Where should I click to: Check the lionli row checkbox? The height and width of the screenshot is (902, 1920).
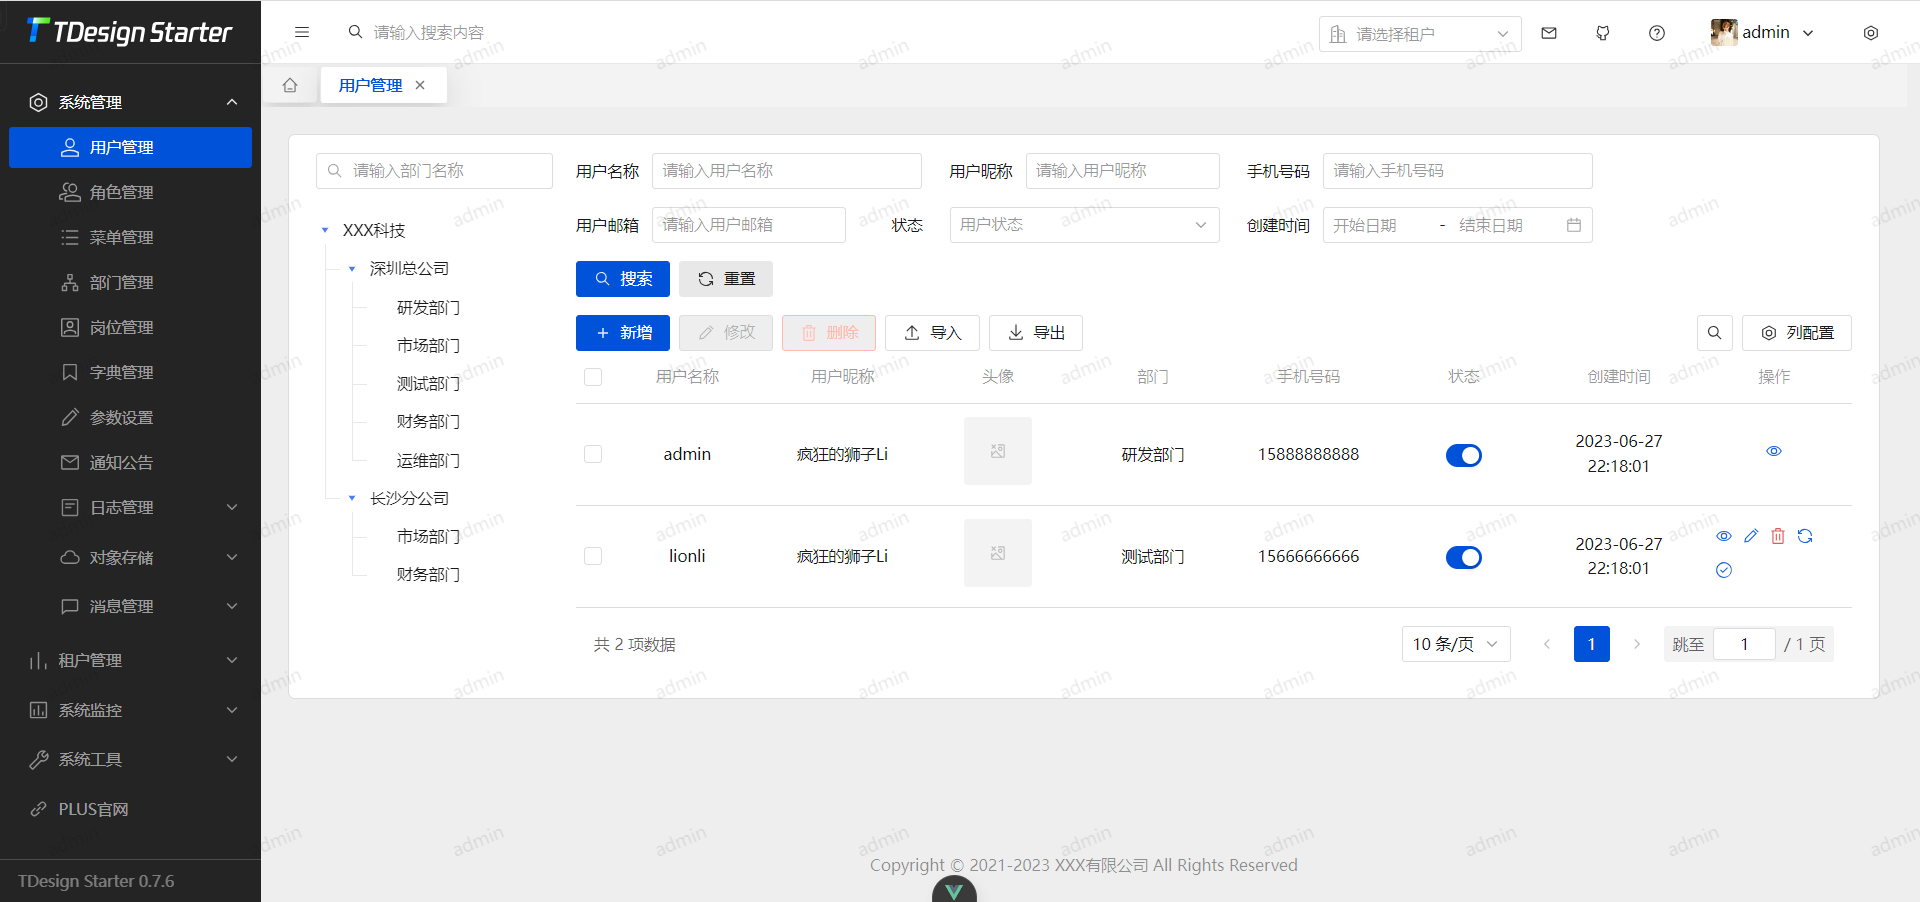(x=593, y=556)
